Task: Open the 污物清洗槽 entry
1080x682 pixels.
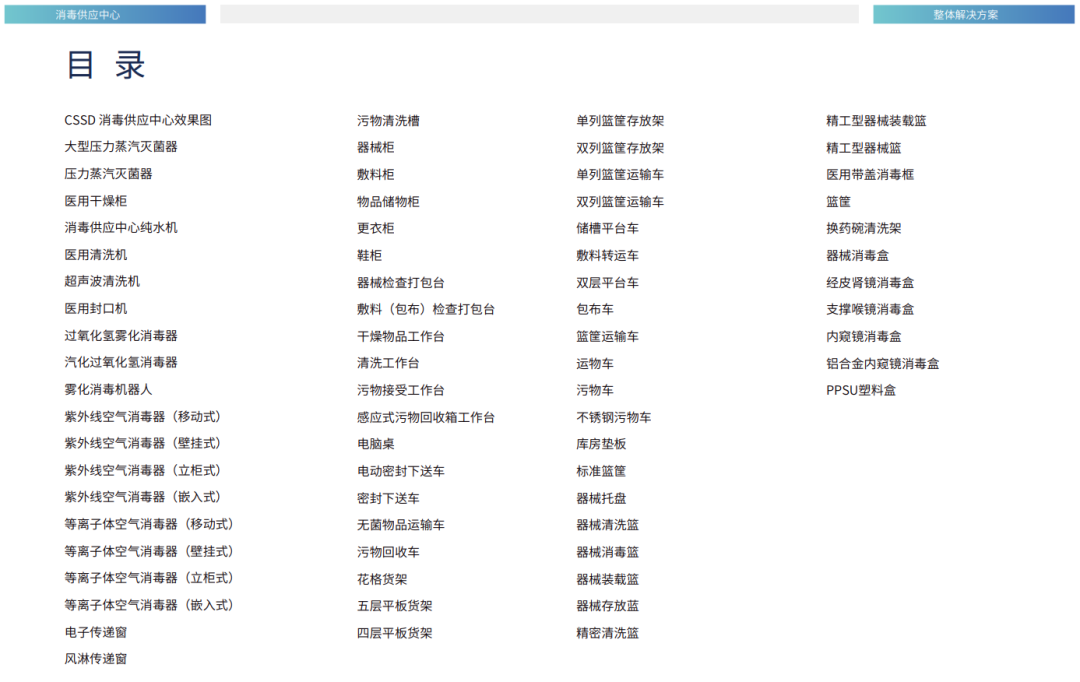Action: [x=384, y=119]
